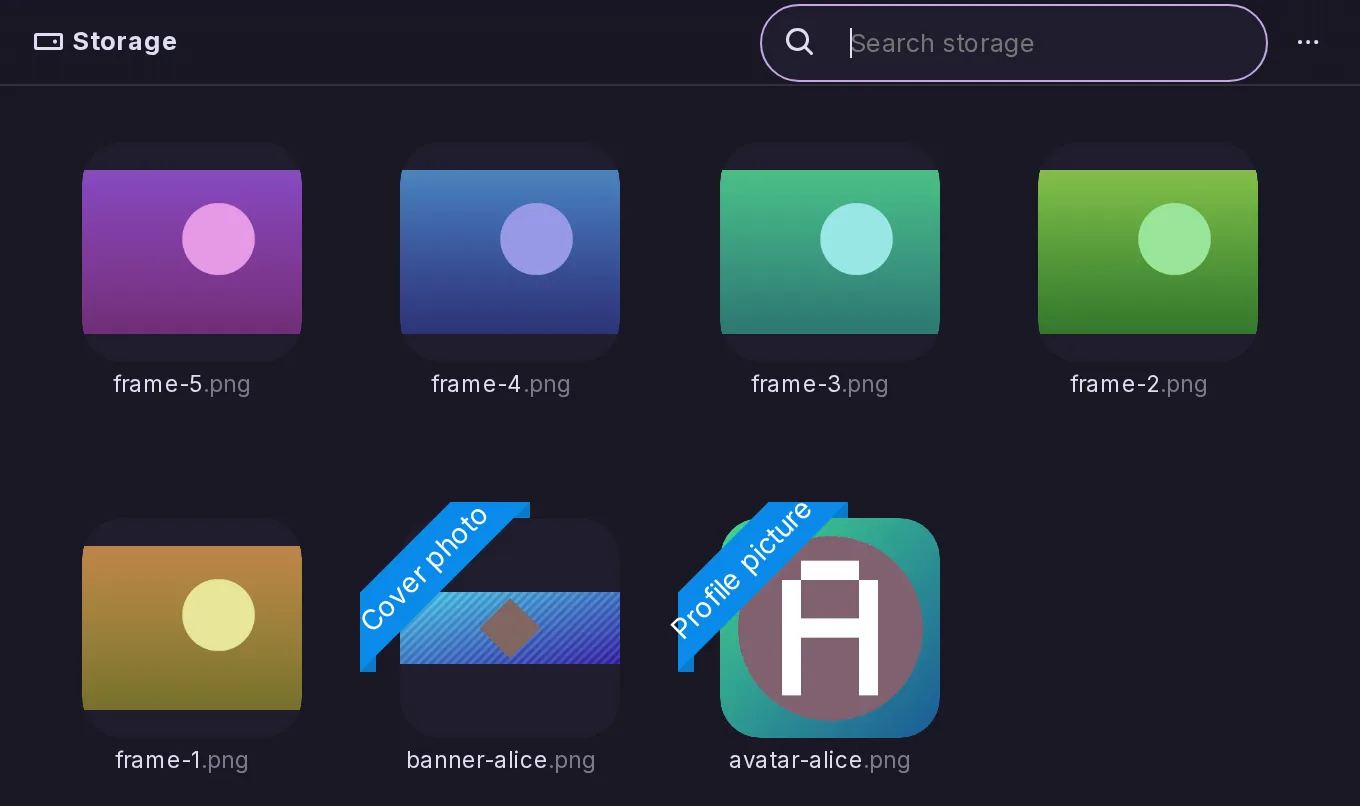Open the three-dot more options menu
This screenshot has height=806, width=1360.
[x=1308, y=42]
